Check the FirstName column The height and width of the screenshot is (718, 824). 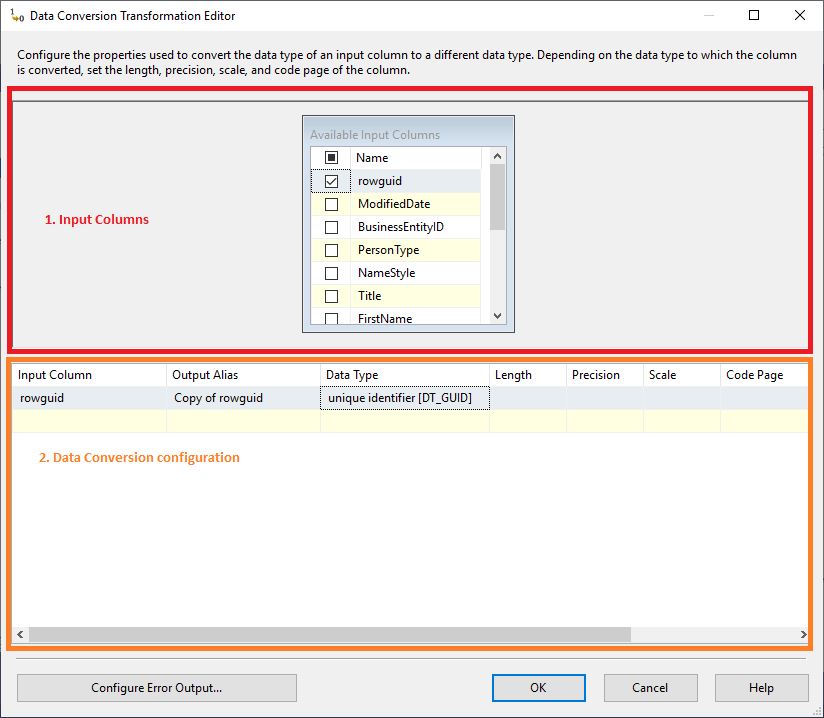pos(331,318)
